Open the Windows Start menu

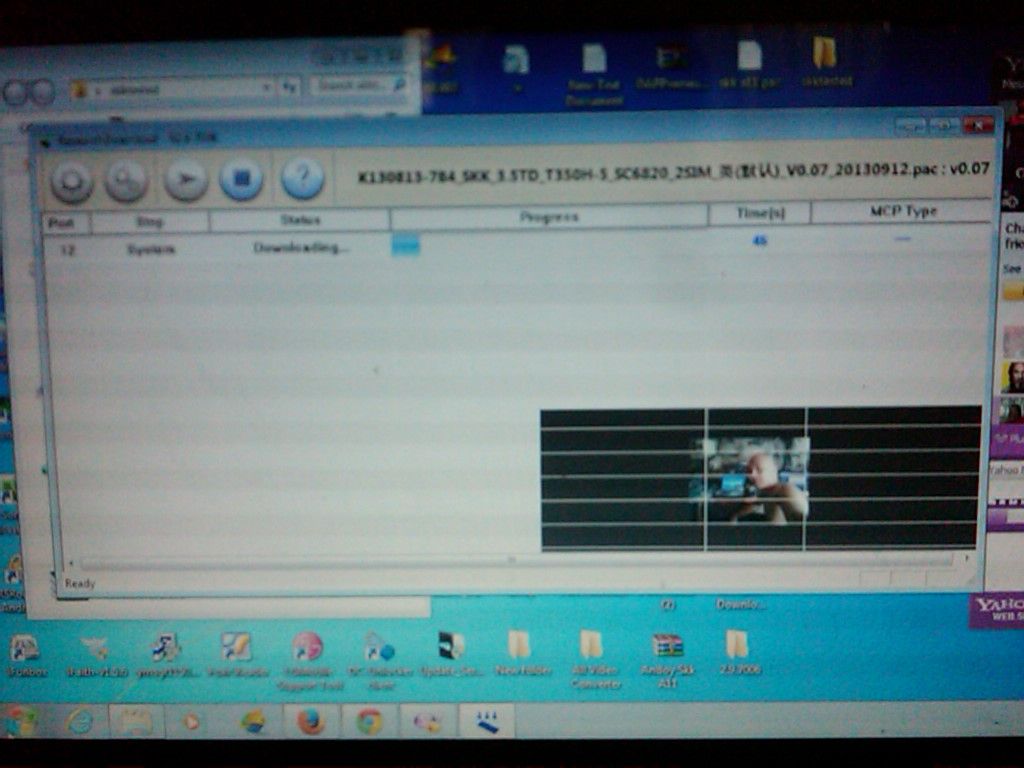(x=20, y=720)
